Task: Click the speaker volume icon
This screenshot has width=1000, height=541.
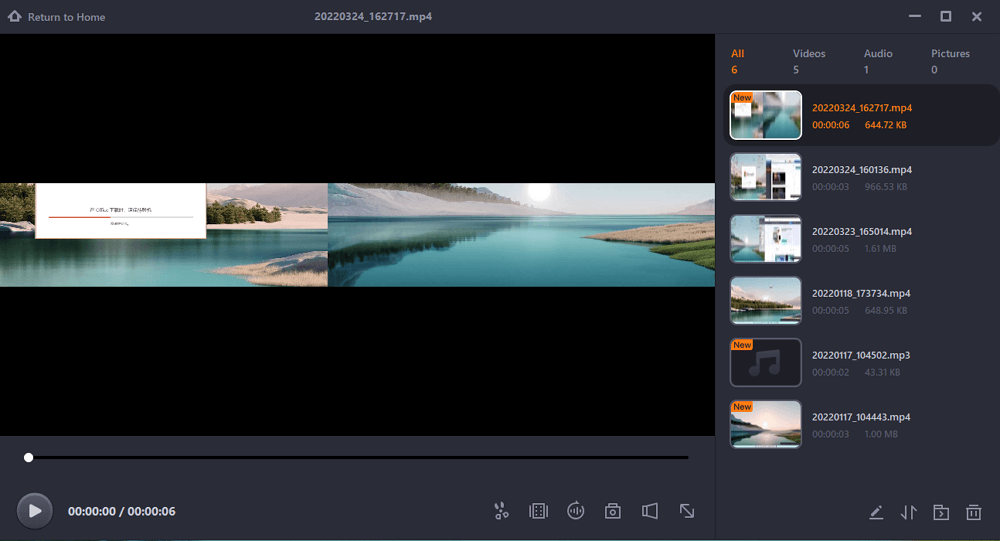Action: tap(650, 511)
